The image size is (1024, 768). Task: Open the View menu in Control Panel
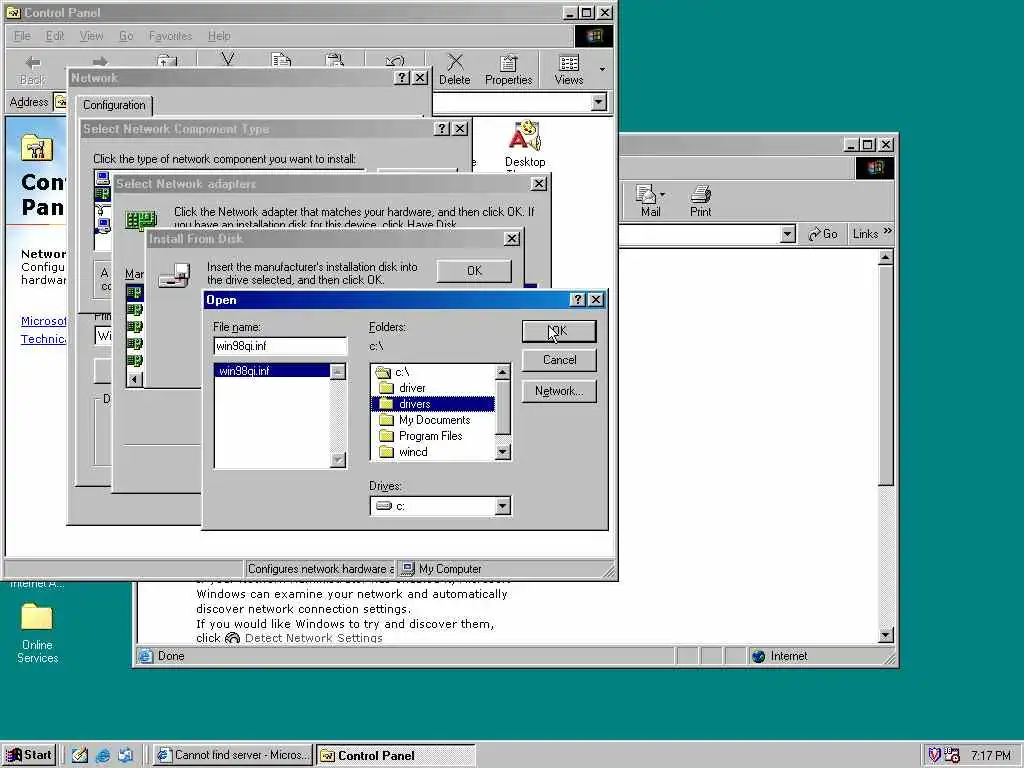(91, 36)
